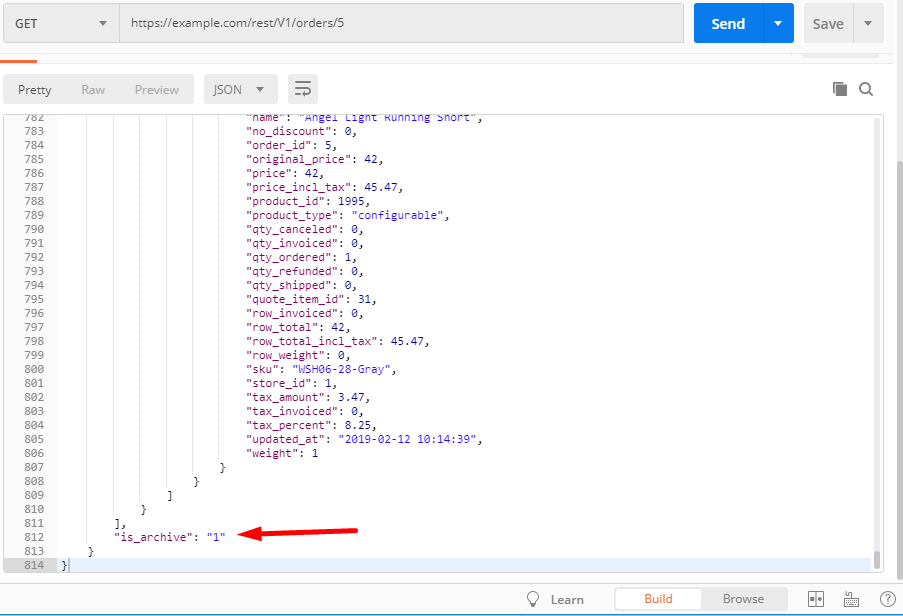Click the "tax_percent" value 8.25

358,425
